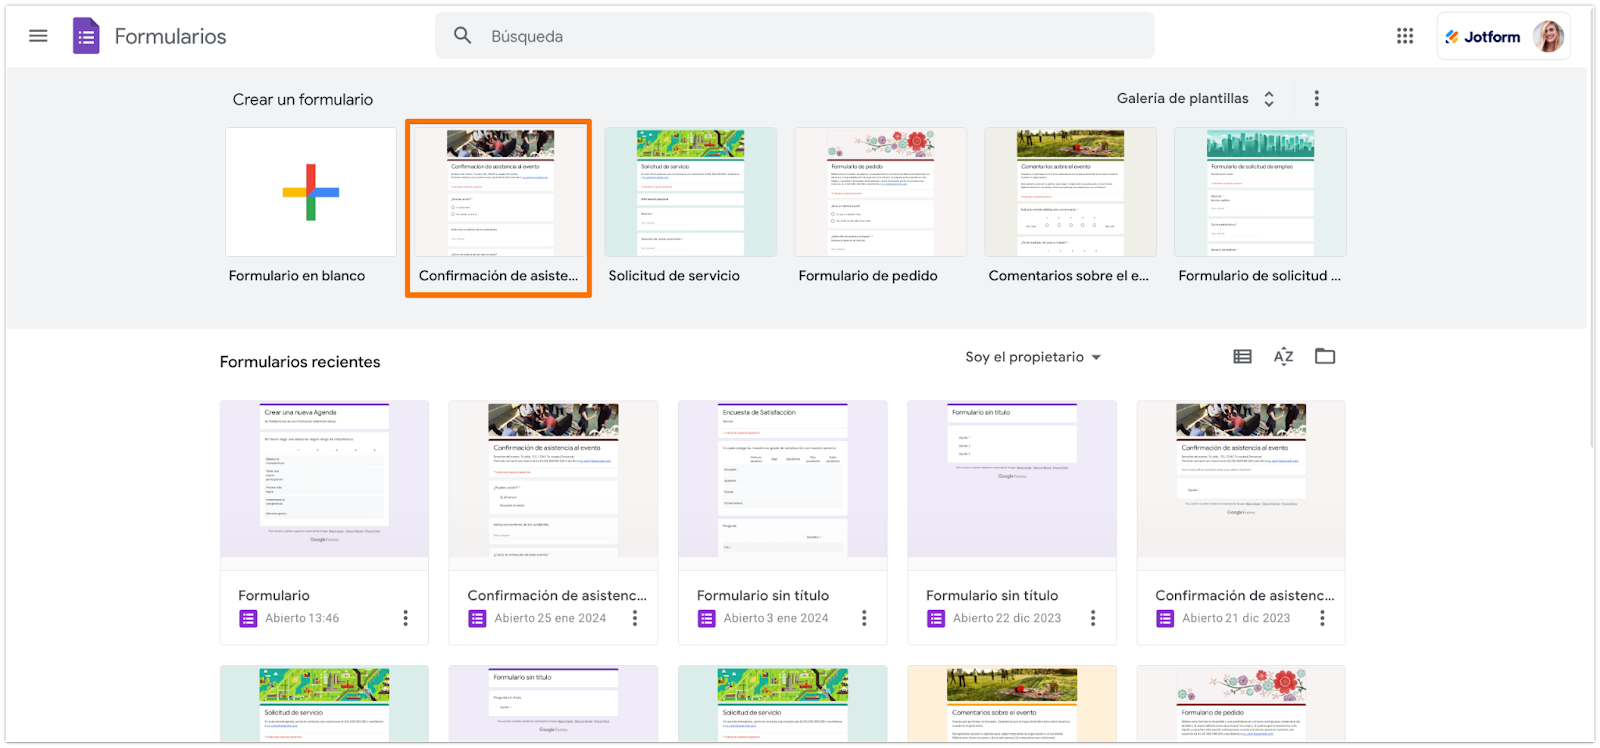Open the file picker folder icon

coord(1325,357)
